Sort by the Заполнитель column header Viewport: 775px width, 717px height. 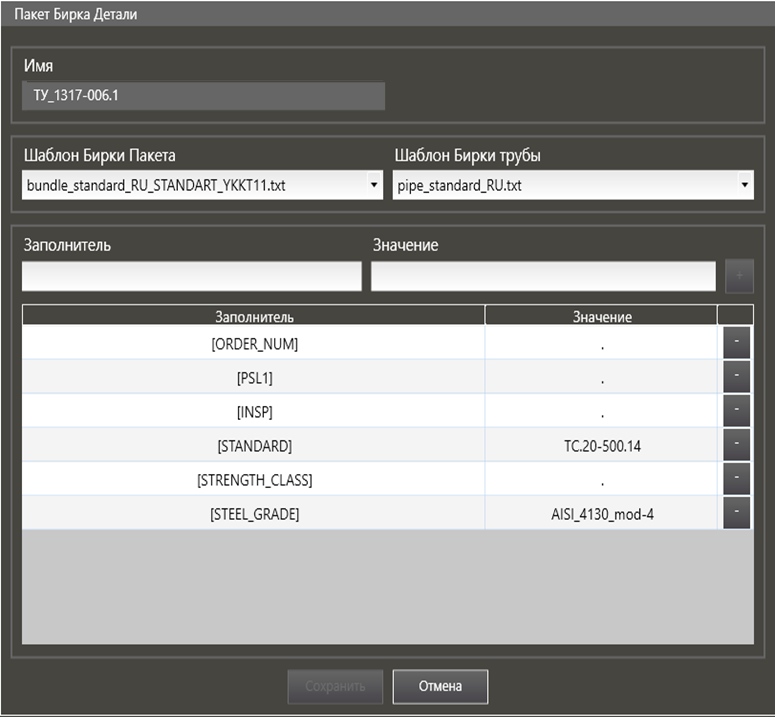click(x=254, y=316)
